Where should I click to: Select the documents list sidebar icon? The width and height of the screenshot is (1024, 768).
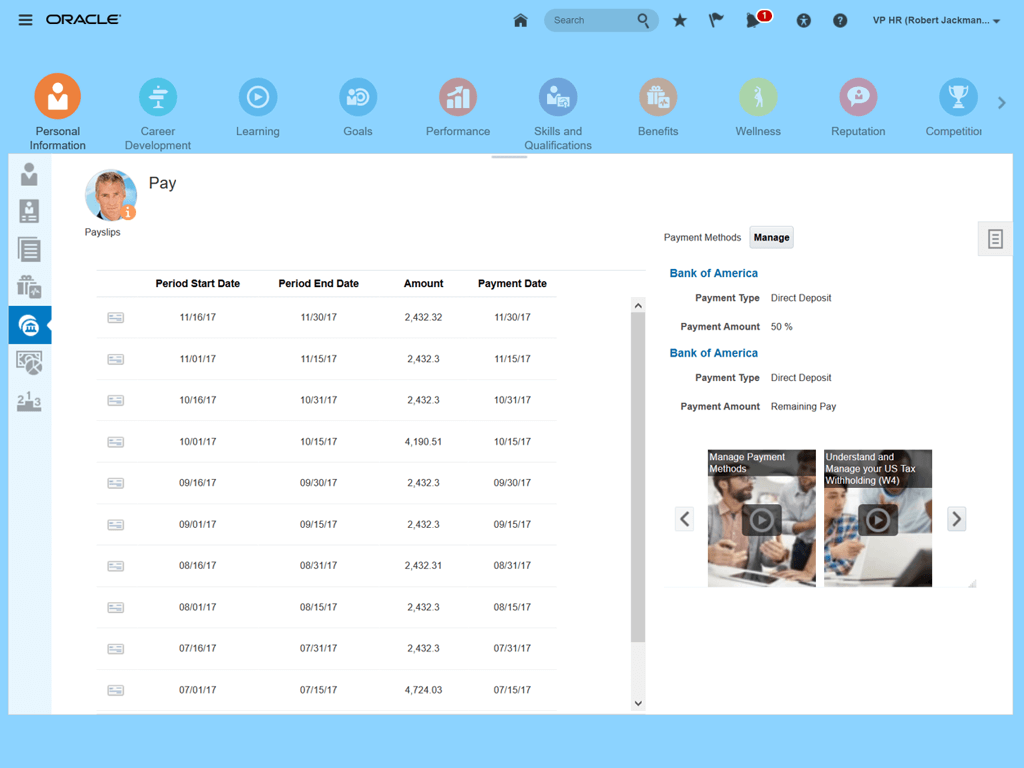[x=29, y=249]
